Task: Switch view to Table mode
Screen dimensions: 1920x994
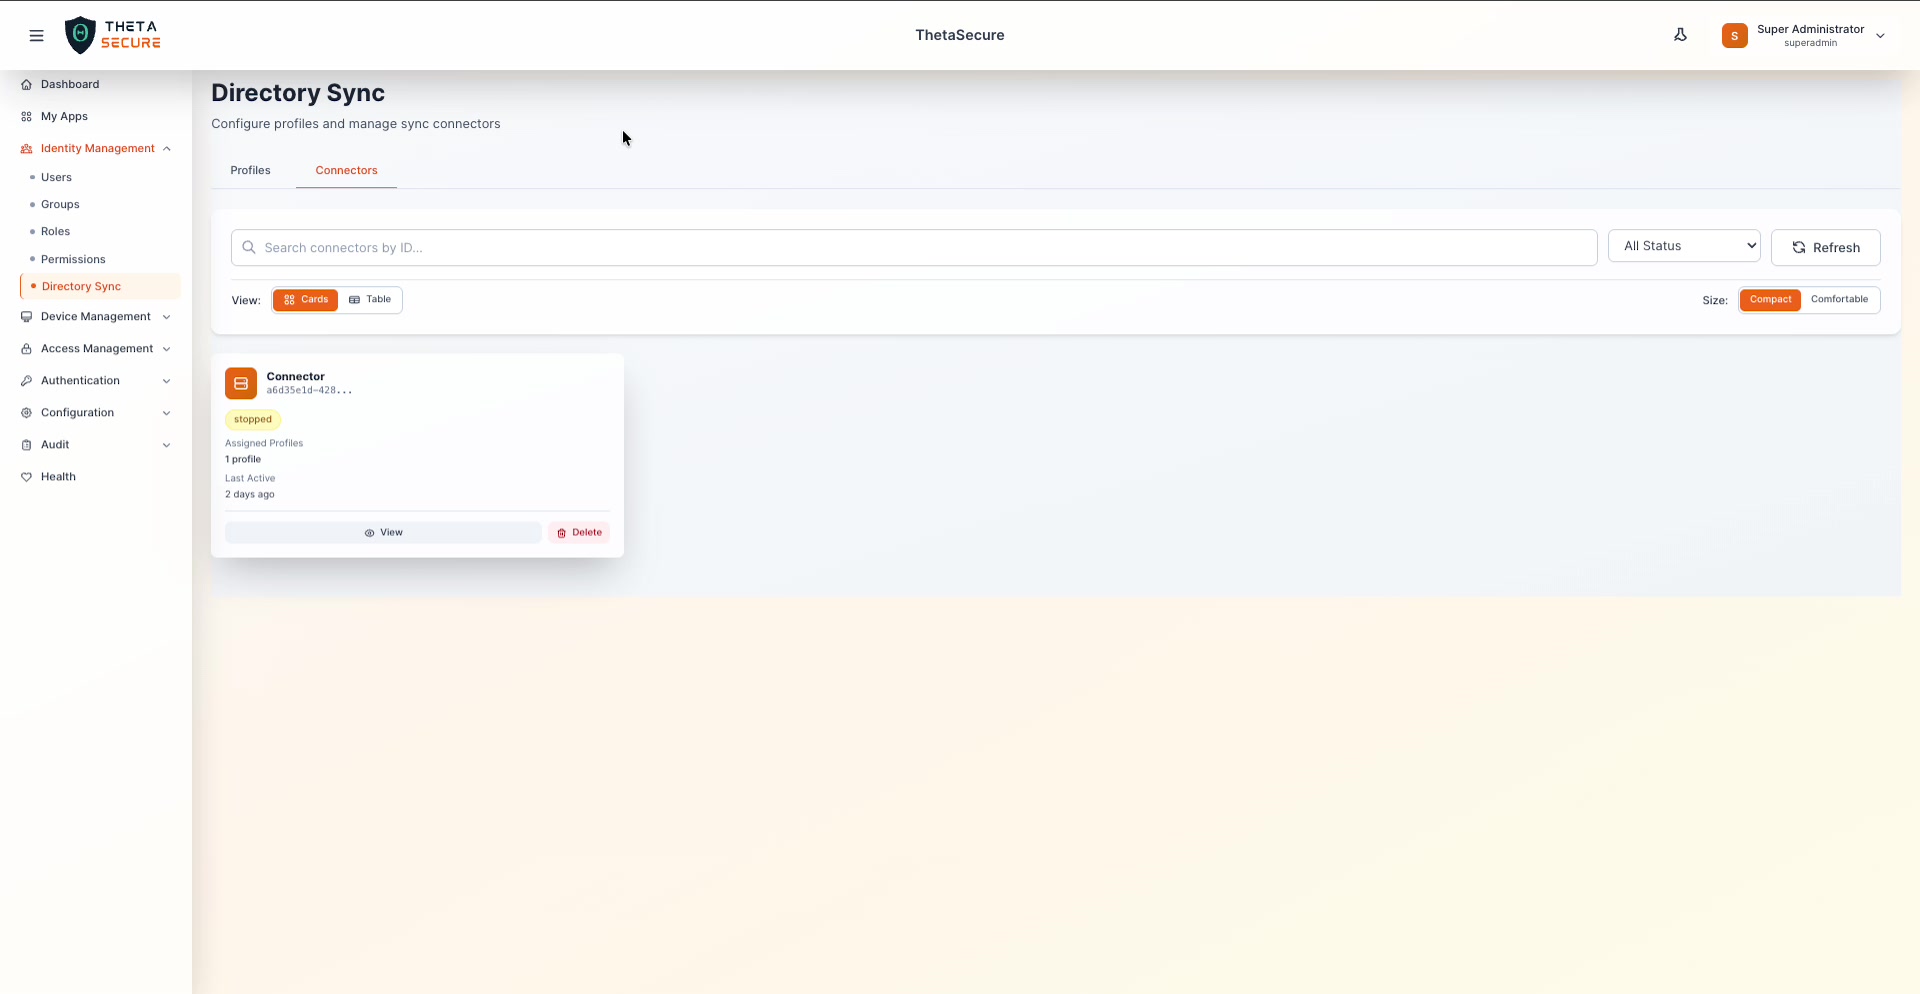Action: pyautogui.click(x=370, y=299)
